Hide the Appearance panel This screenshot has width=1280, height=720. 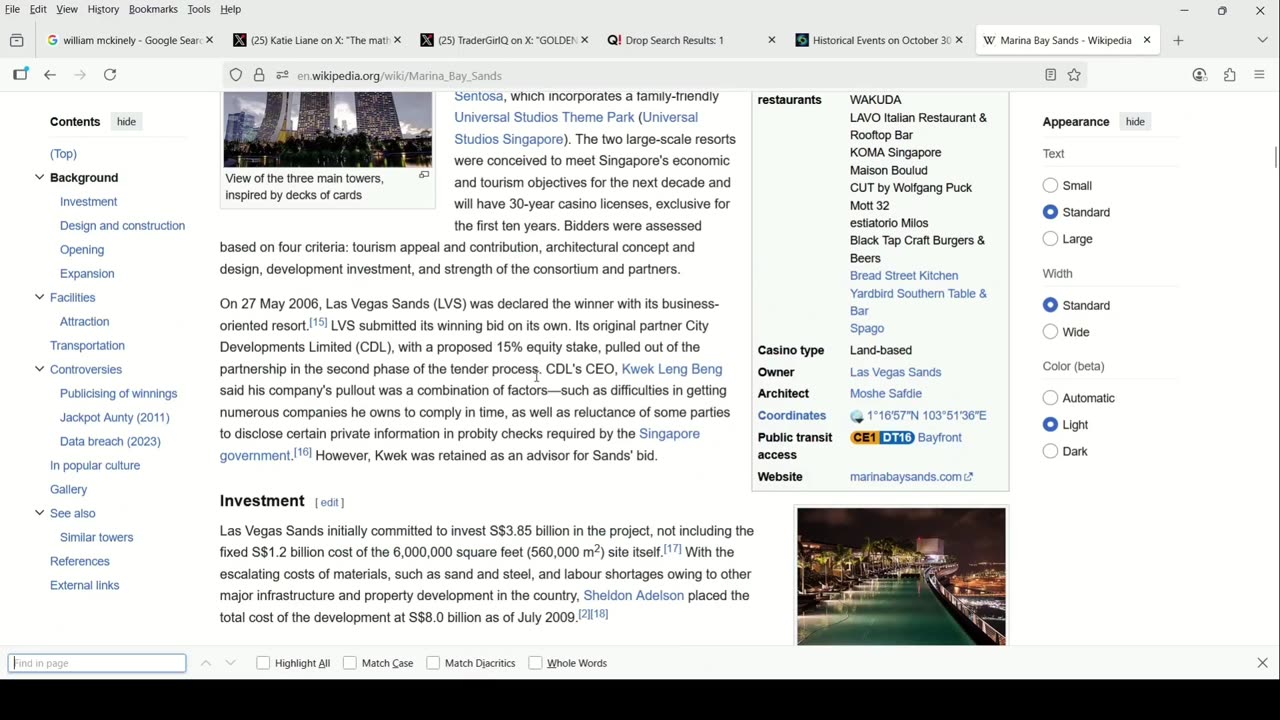pos(1135,122)
